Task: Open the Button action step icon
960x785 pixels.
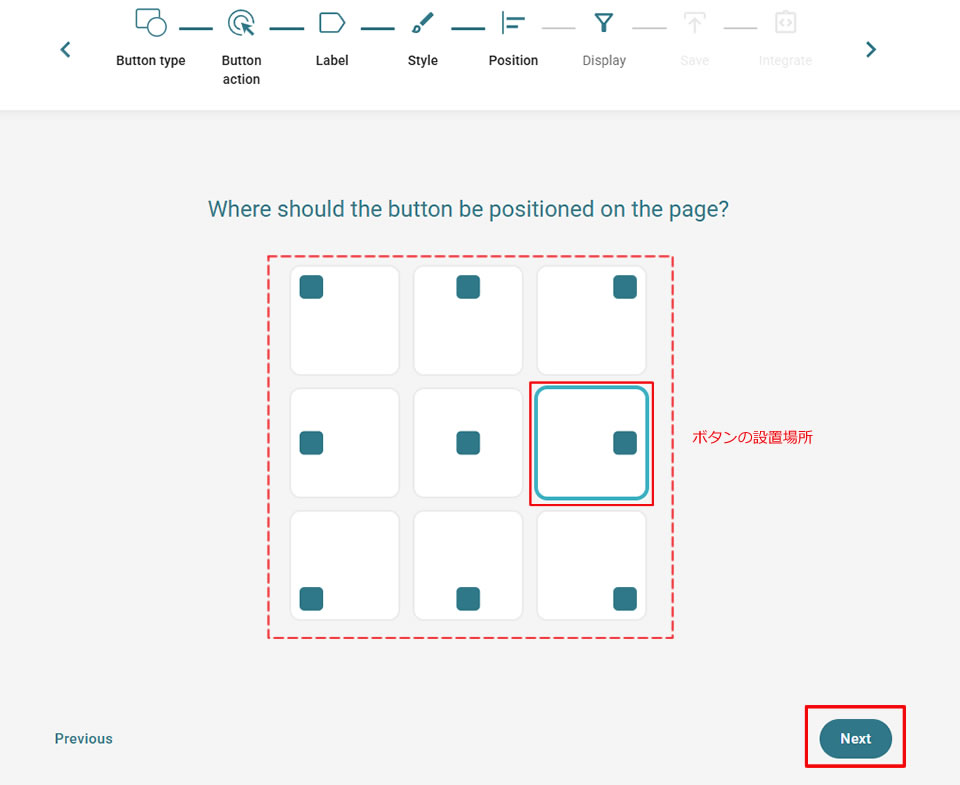Action: (x=241, y=22)
